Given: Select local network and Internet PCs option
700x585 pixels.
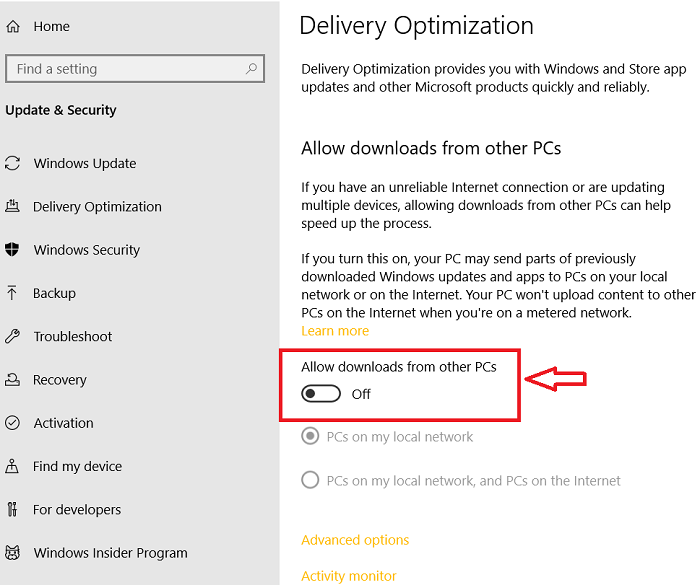Looking at the screenshot, I should pyautogui.click(x=310, y=480).
